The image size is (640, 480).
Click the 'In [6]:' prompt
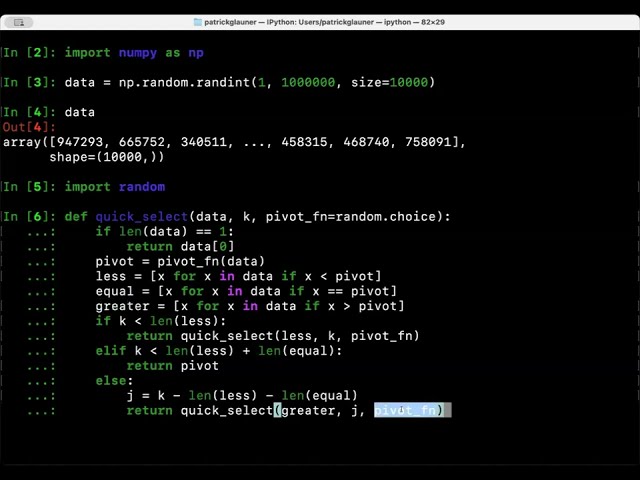(29, 216)
